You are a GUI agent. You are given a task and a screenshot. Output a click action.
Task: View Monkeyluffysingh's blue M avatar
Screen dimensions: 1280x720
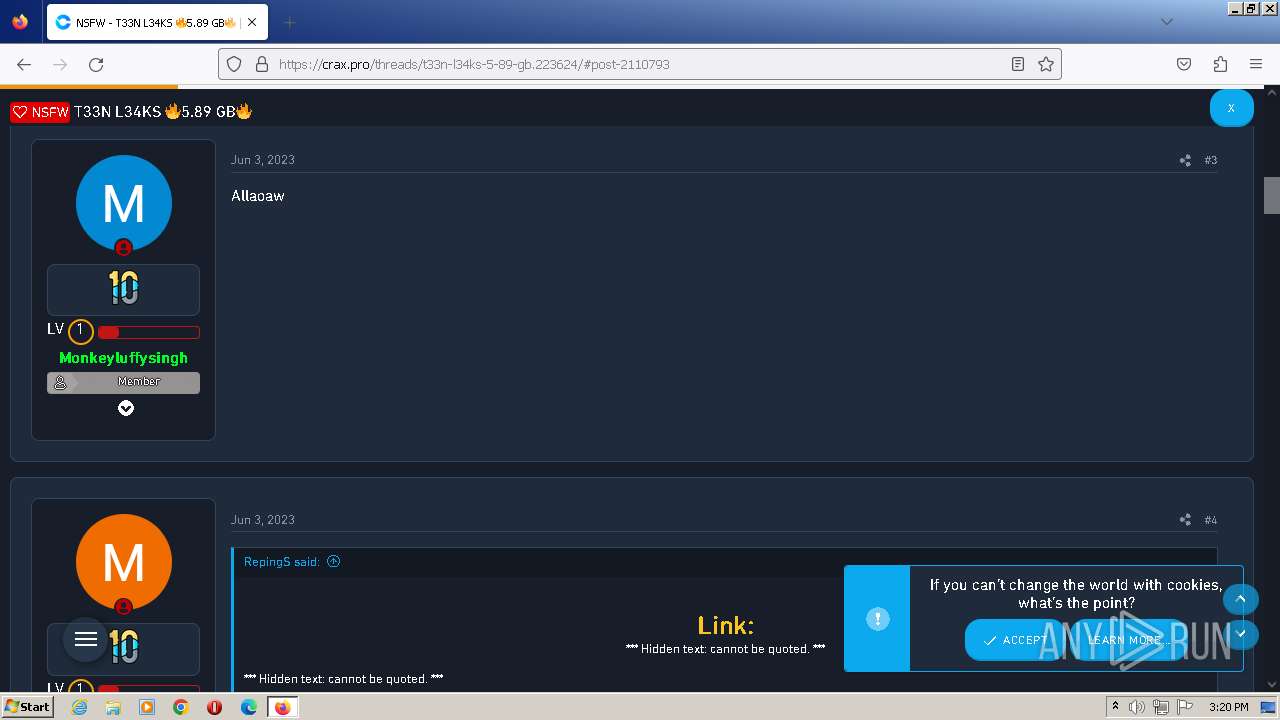tap(124, 203)
